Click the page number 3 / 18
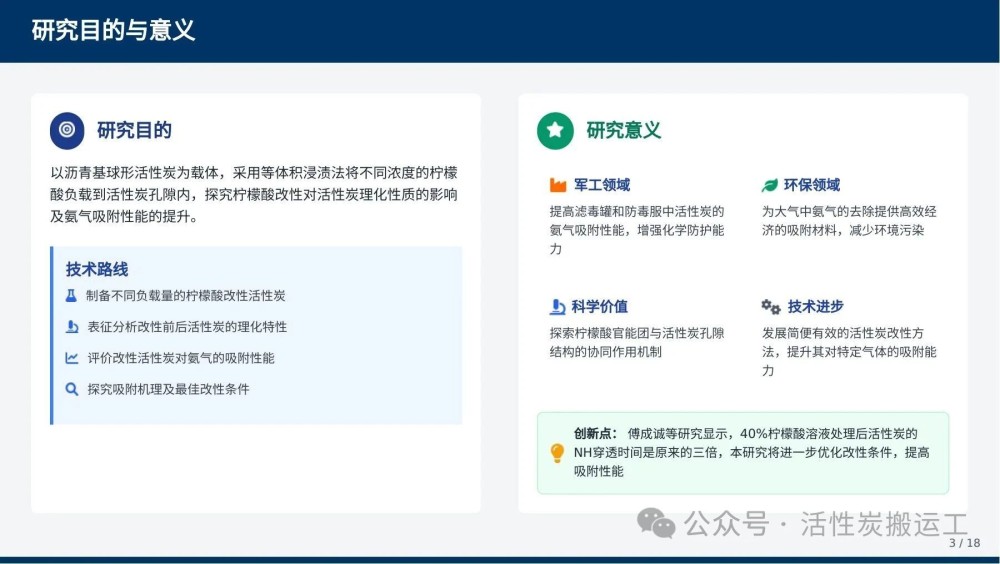 tap(964, 543)
